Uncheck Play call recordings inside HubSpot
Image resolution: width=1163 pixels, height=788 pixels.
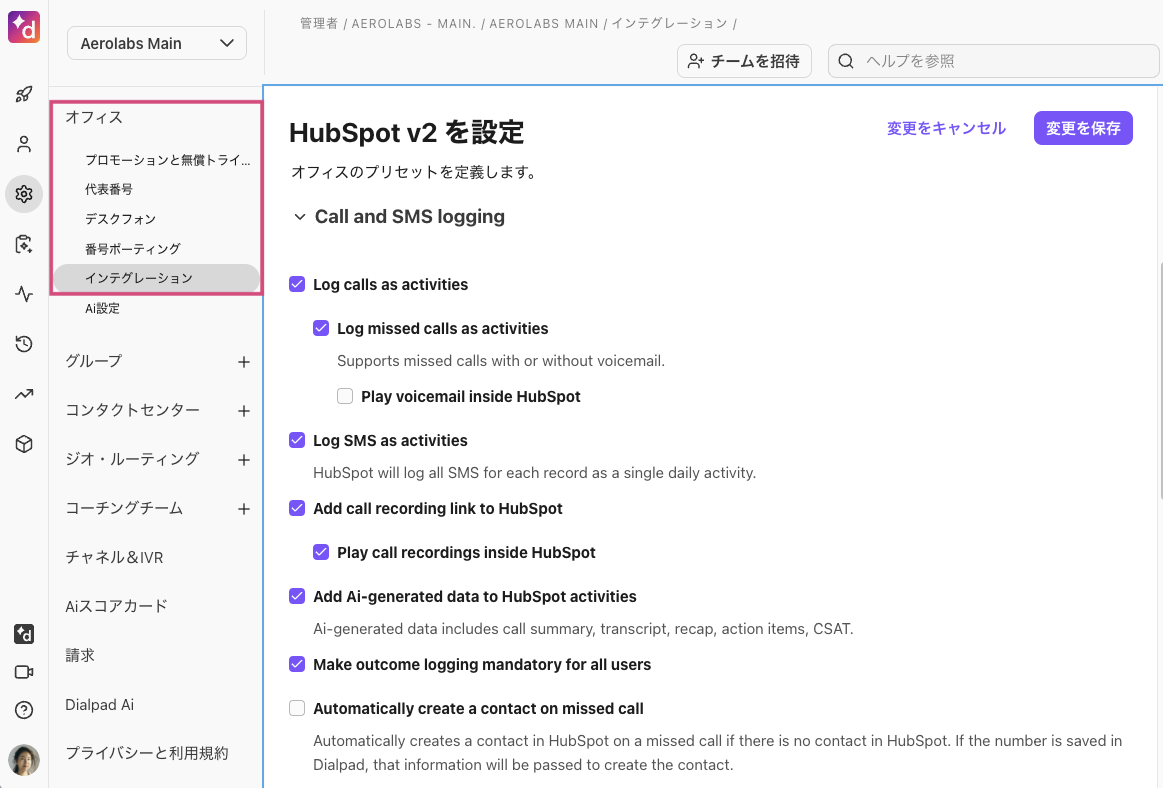click(x=320, y=552)
